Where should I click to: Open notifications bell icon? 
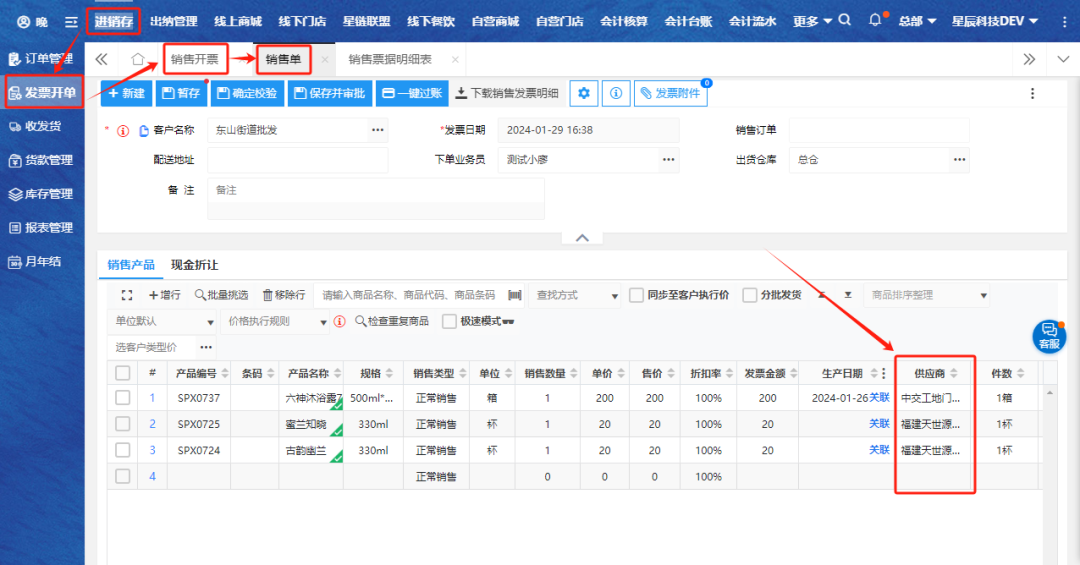point(875,20)
